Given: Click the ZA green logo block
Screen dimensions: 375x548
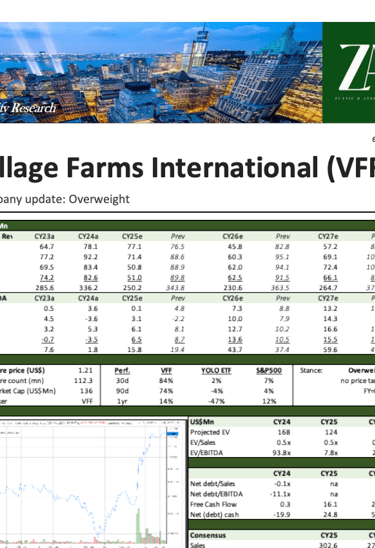Looking at the screenshot, I should tap(349, 72).
